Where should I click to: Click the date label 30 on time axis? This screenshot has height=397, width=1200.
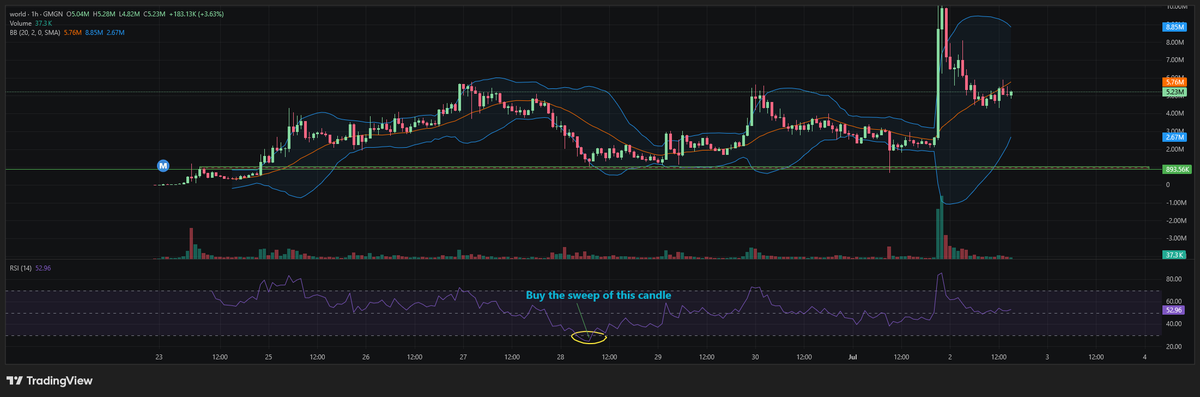click(x=755, y=356)
